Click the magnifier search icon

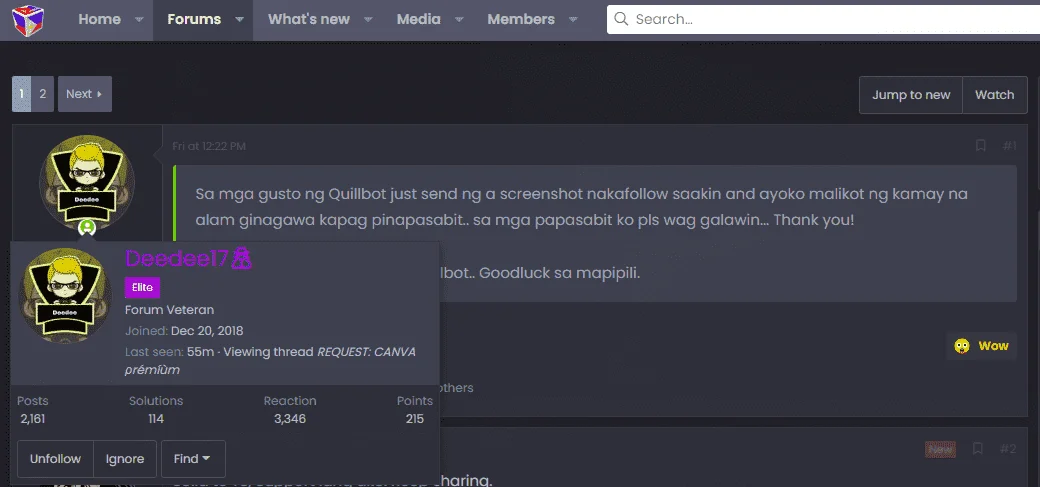621,19
